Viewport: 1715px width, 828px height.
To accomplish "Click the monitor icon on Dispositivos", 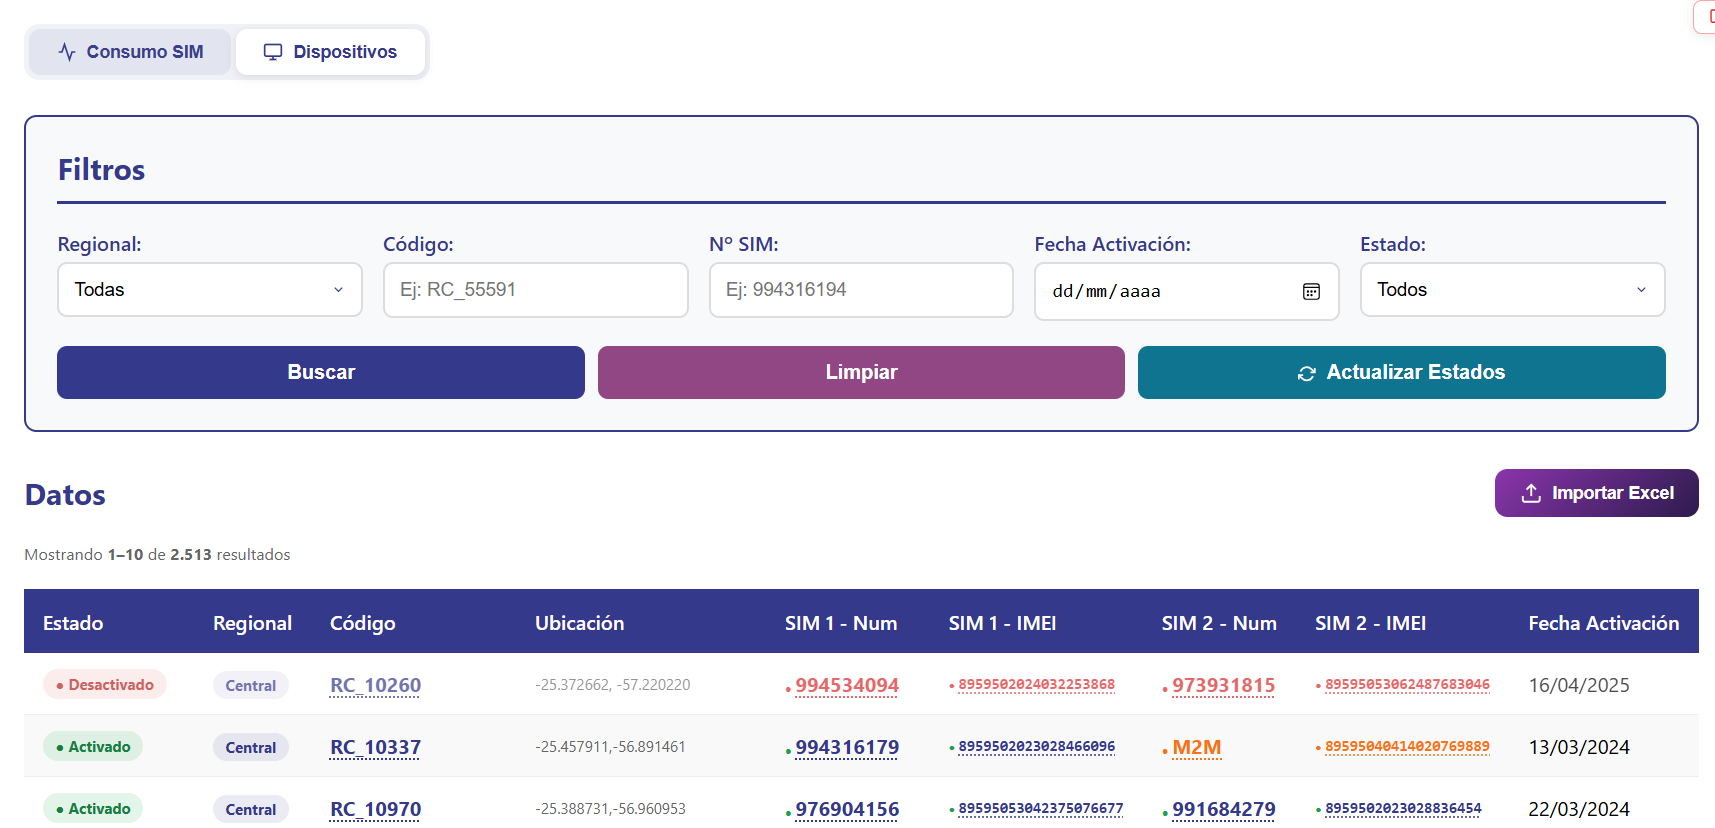I will coord(273,52).
